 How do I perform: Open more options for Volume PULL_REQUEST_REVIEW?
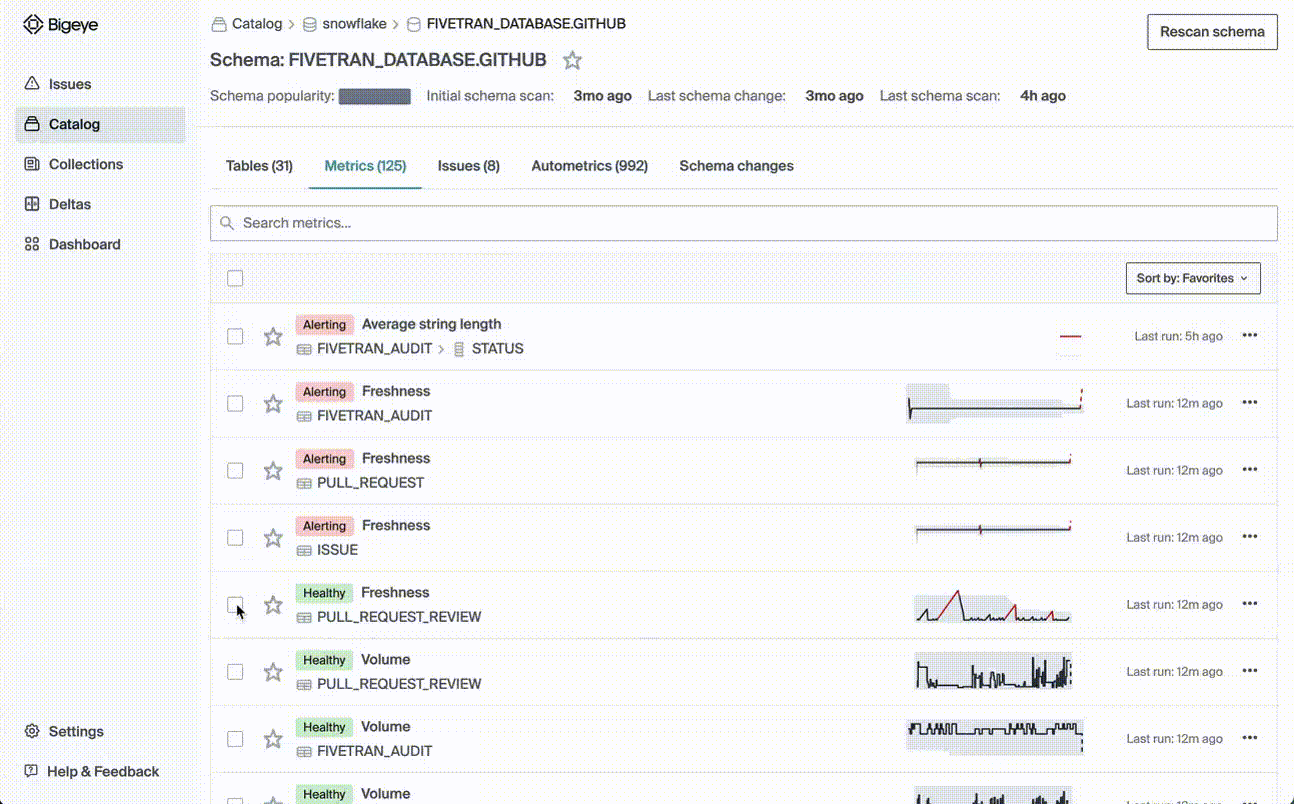(x=1250, y=671)
